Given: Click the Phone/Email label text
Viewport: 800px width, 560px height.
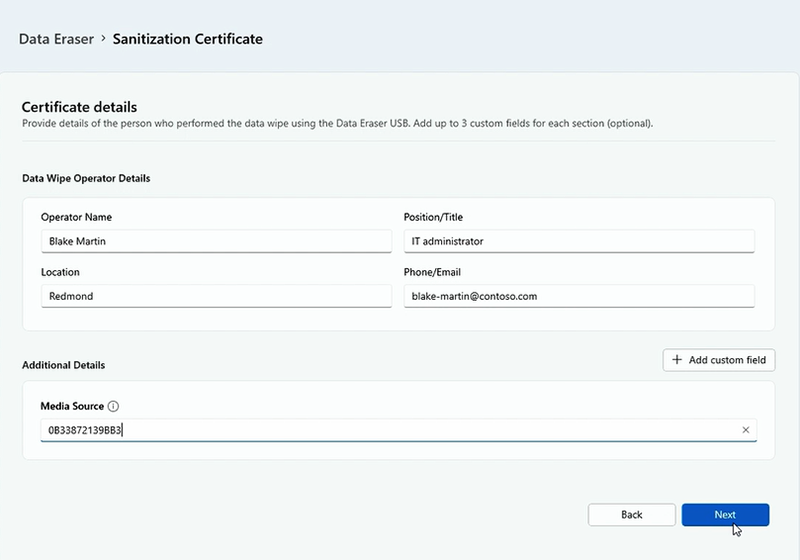Looking at the screenshot, I should click(x=432, y=272).
